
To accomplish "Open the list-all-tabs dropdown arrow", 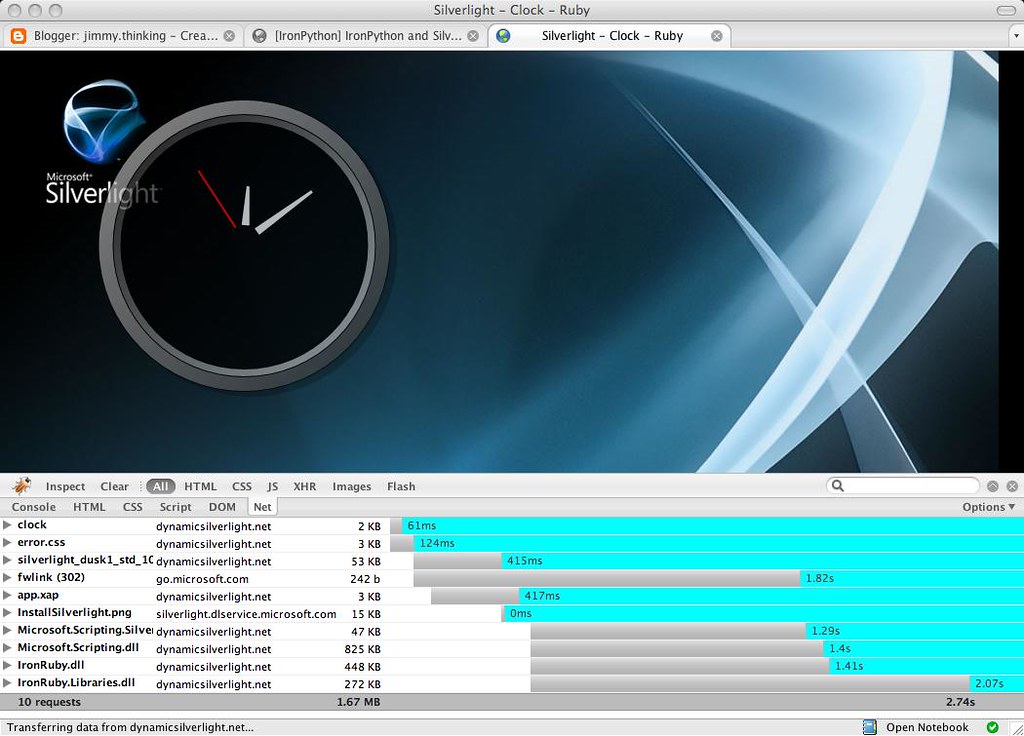I will 1016,36.
